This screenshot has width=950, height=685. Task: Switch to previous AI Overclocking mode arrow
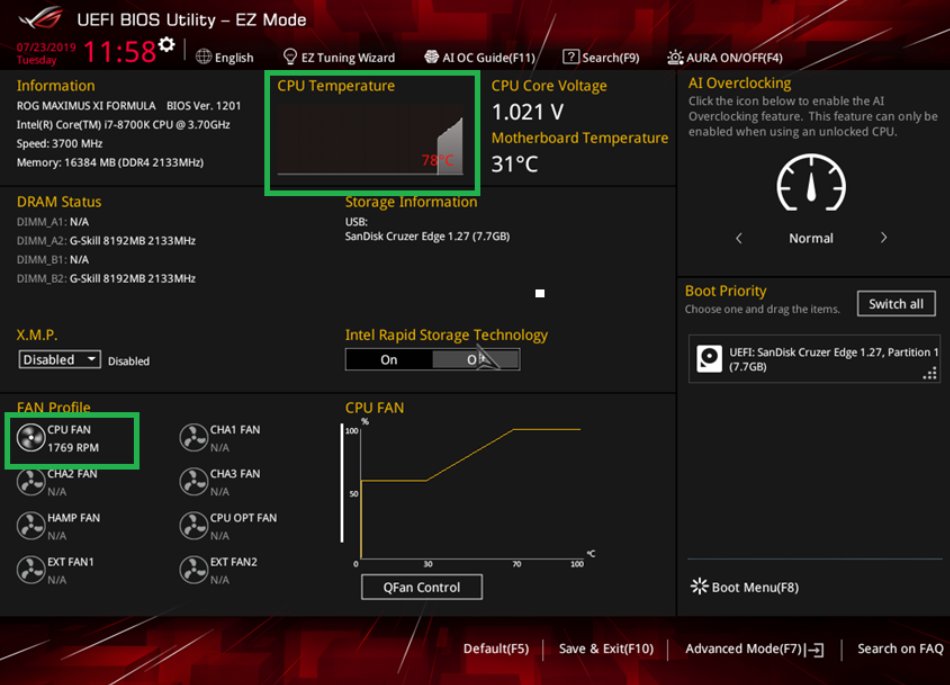point(739,238)
